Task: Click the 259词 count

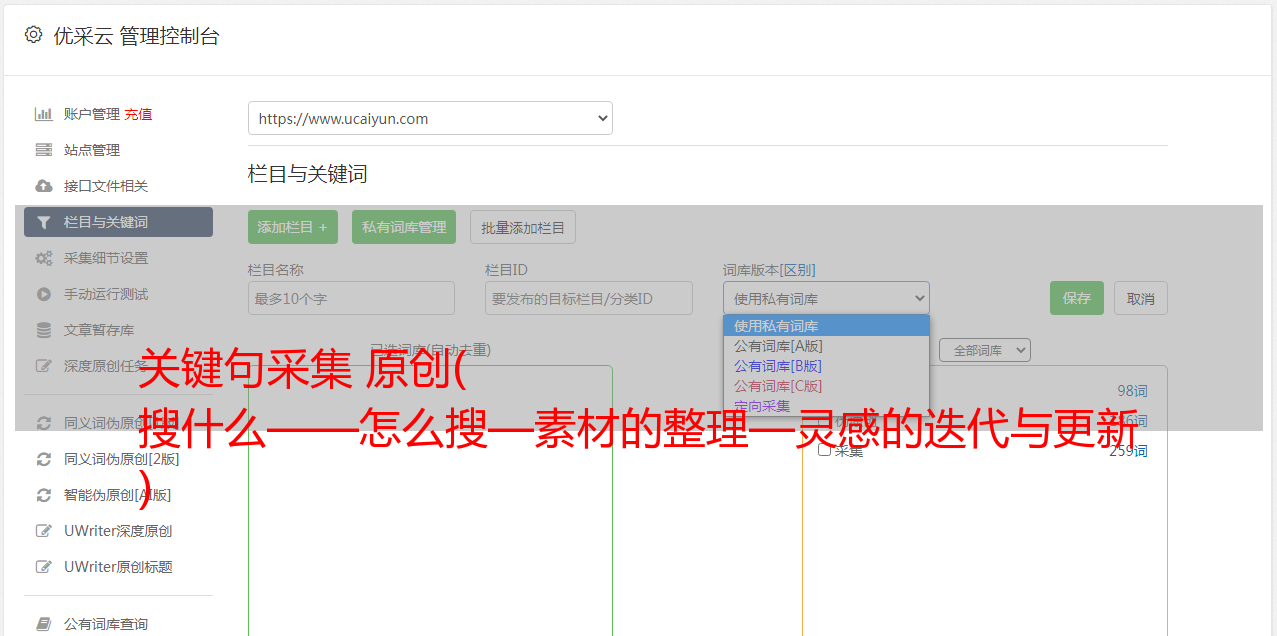Action: click(x=1128, y=451)
